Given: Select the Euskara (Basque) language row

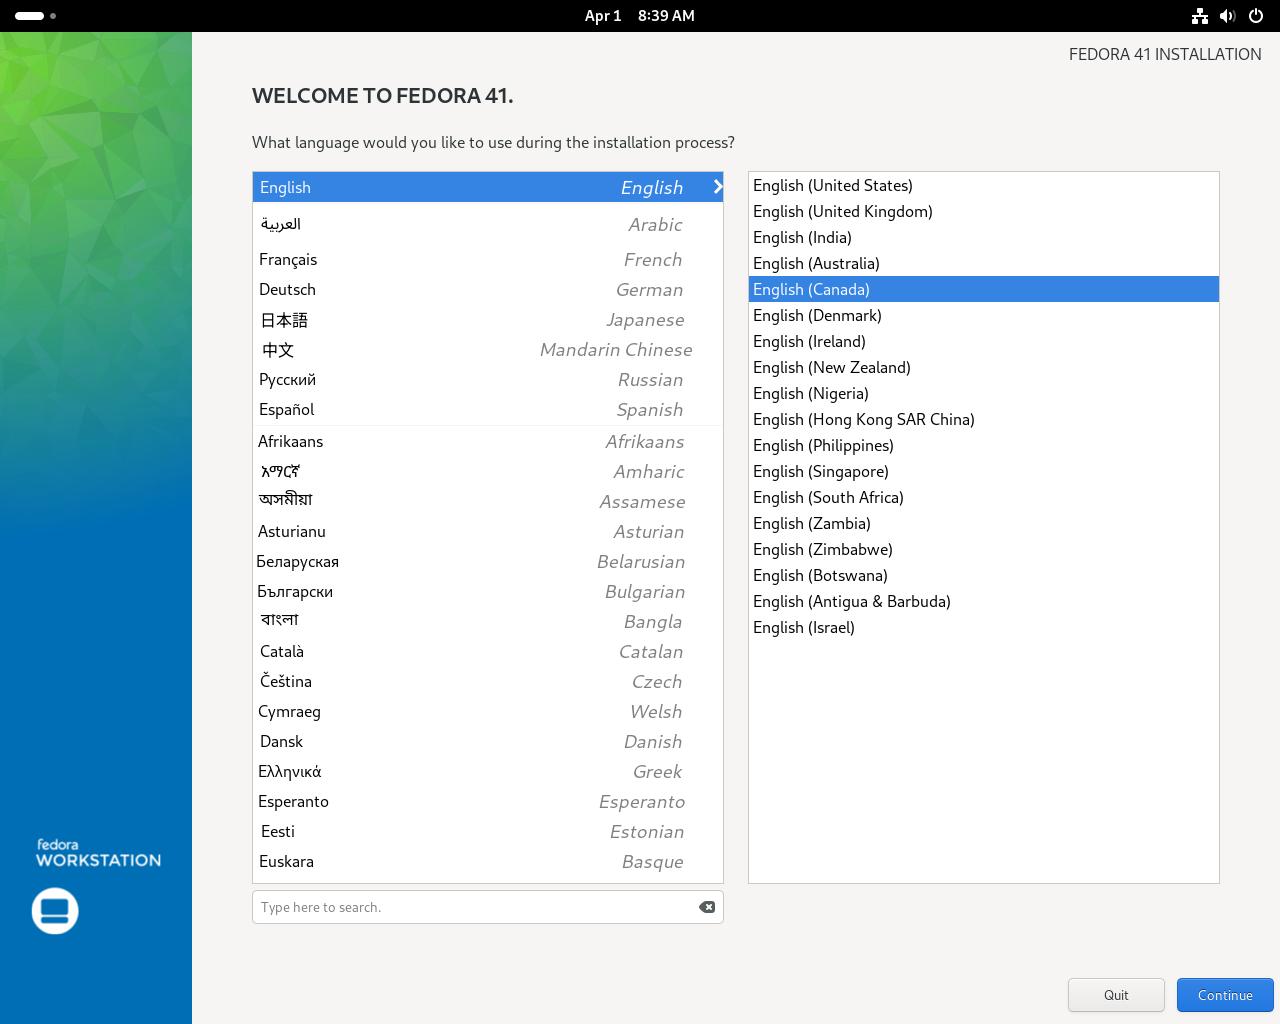Looking at the screenshot, I should point(488,861).
